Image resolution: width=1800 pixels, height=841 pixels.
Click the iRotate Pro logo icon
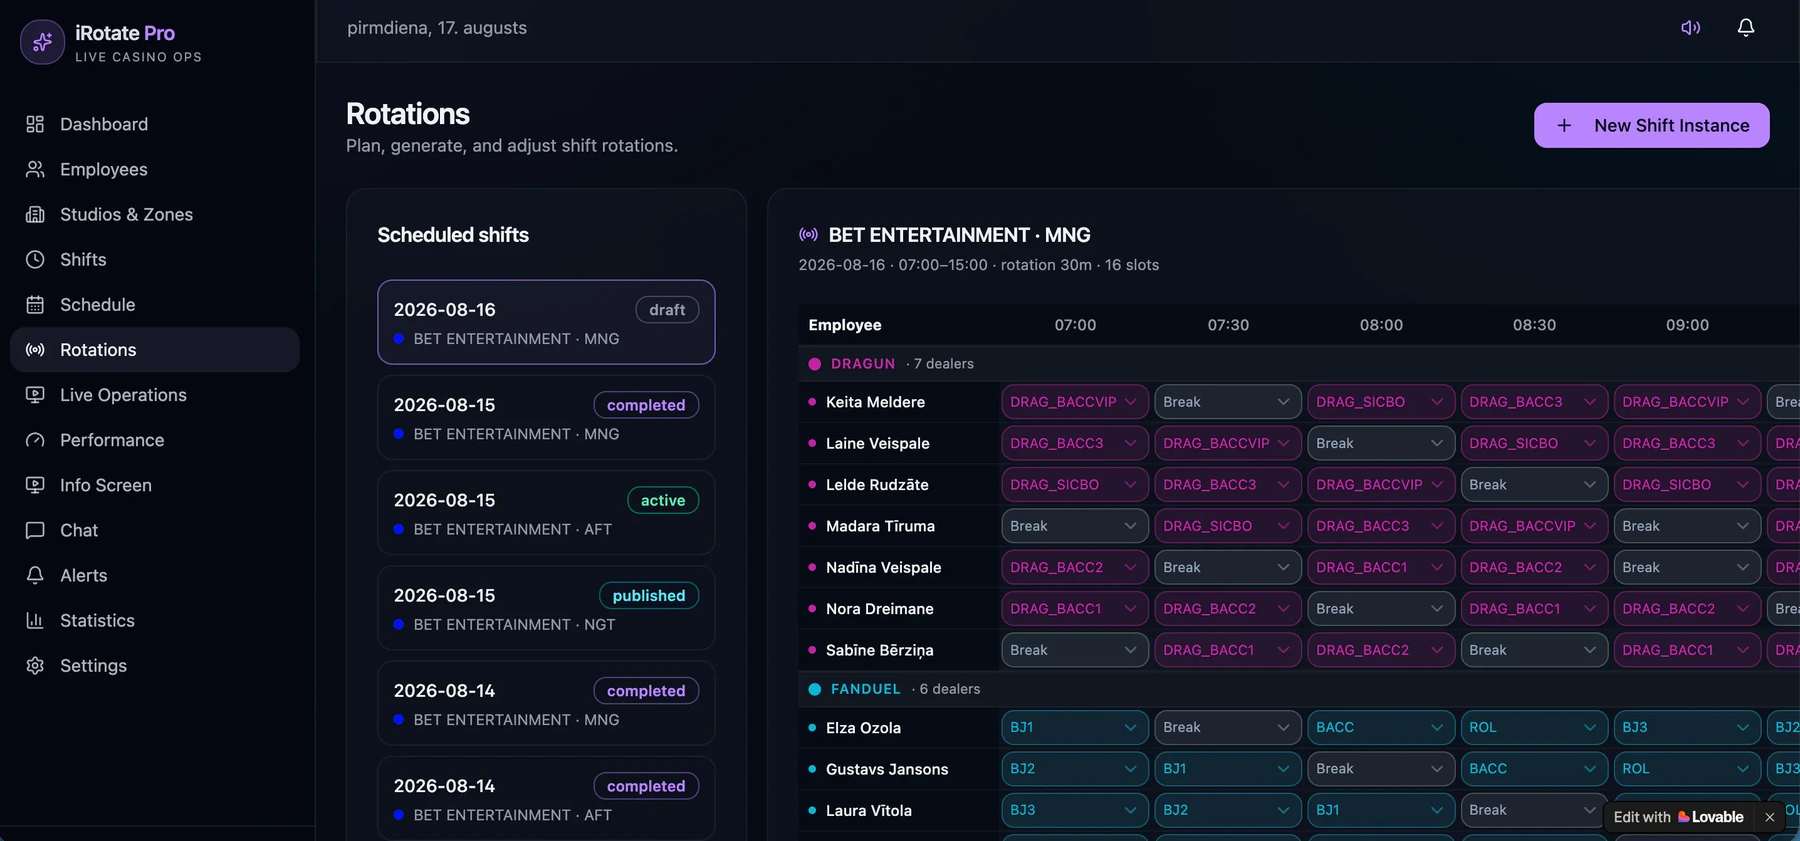click(42, 42)
